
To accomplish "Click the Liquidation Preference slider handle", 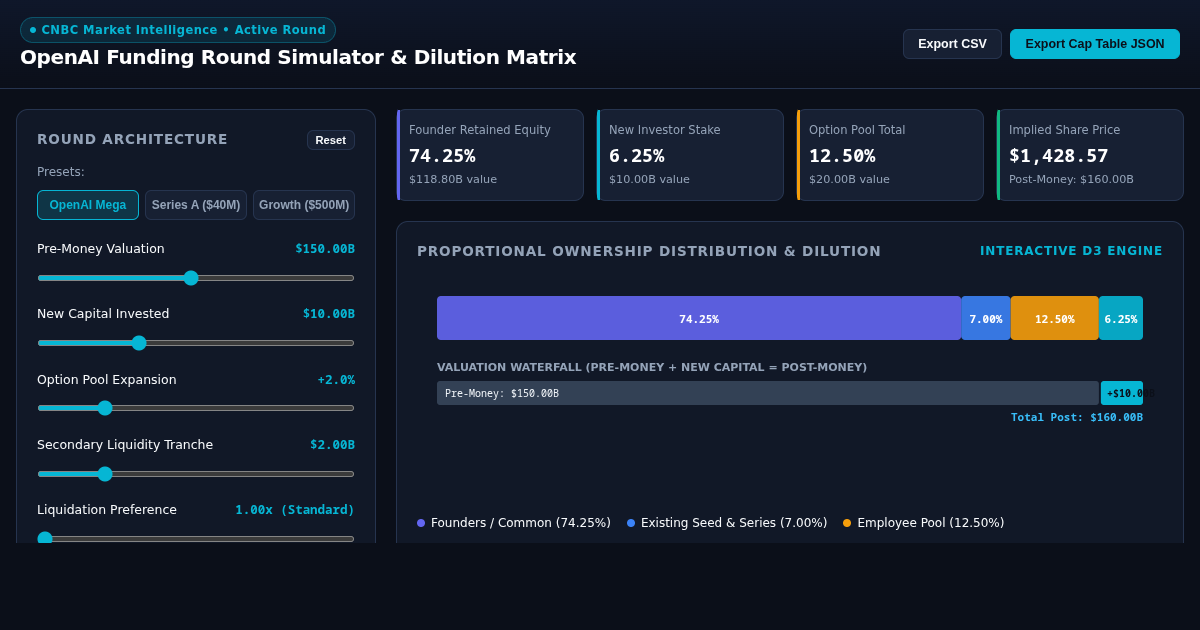I will (45, 538).
